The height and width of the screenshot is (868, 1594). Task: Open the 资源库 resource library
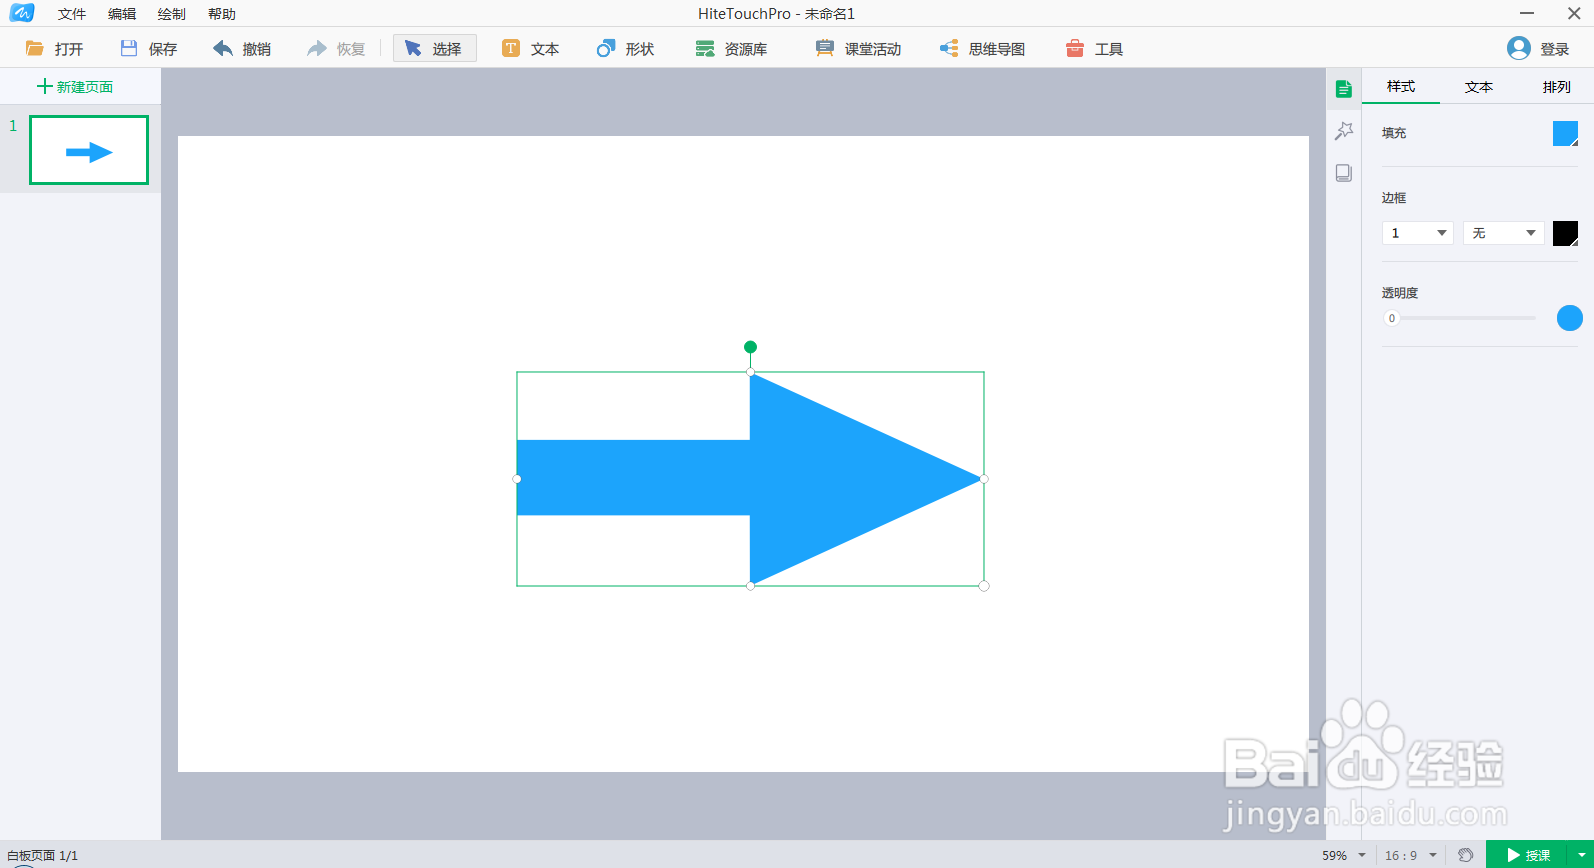732,49
